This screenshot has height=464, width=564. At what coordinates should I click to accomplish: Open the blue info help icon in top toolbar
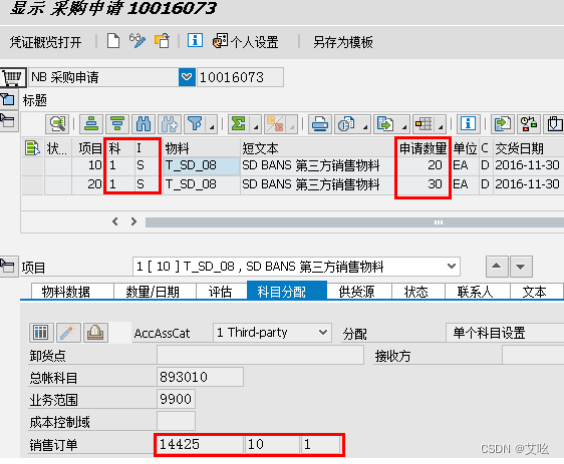point(195,40)
